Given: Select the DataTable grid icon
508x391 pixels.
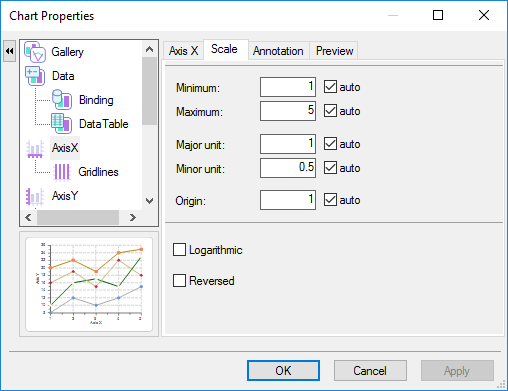Looking at the screenshot, I should click(61, 124).
